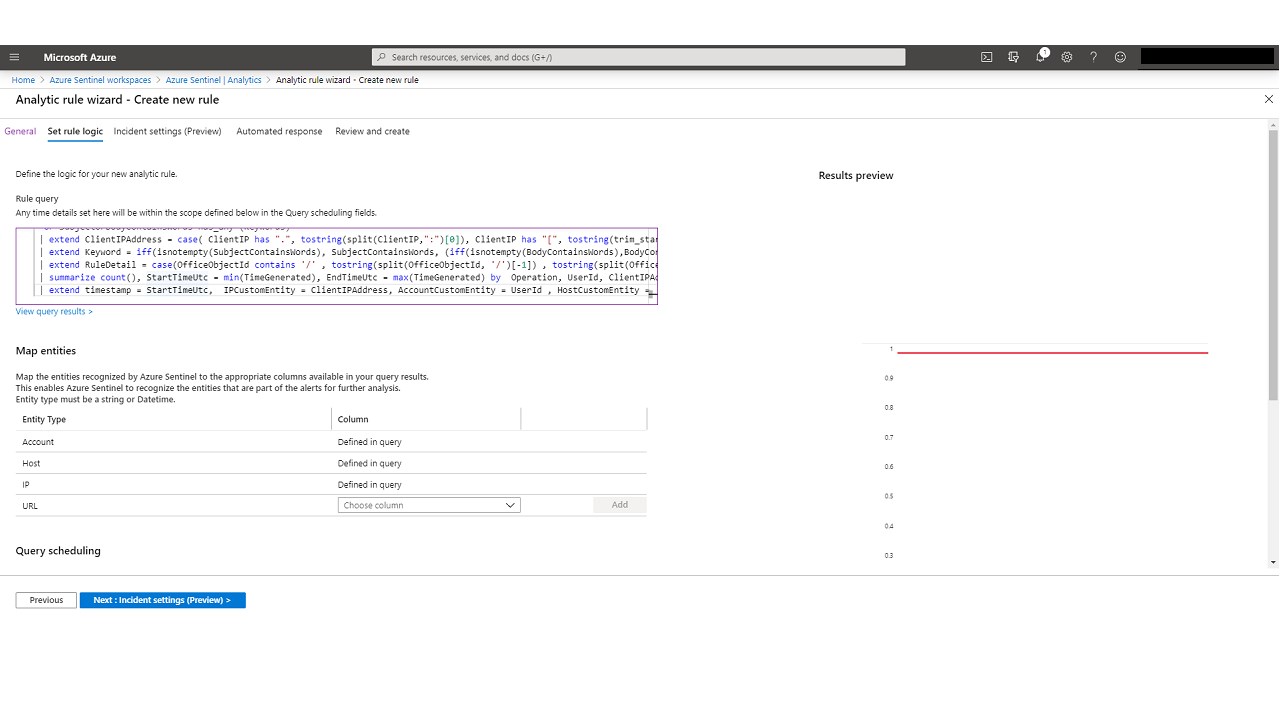Click the Microsoft Azure logo text
The width and height of the screenshot is (1280, 720).
point(80,57)
